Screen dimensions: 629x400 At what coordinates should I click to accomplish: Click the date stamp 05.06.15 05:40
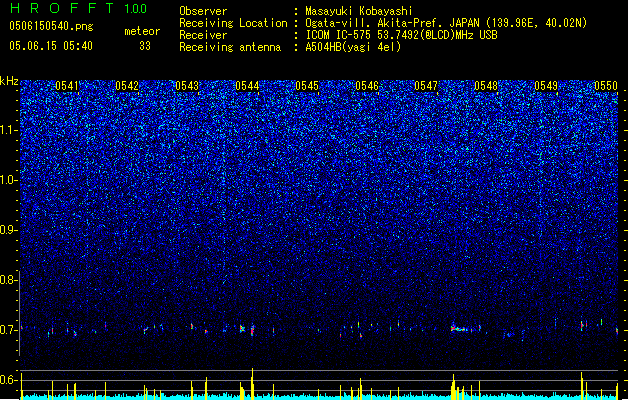(x=51, y=46)
